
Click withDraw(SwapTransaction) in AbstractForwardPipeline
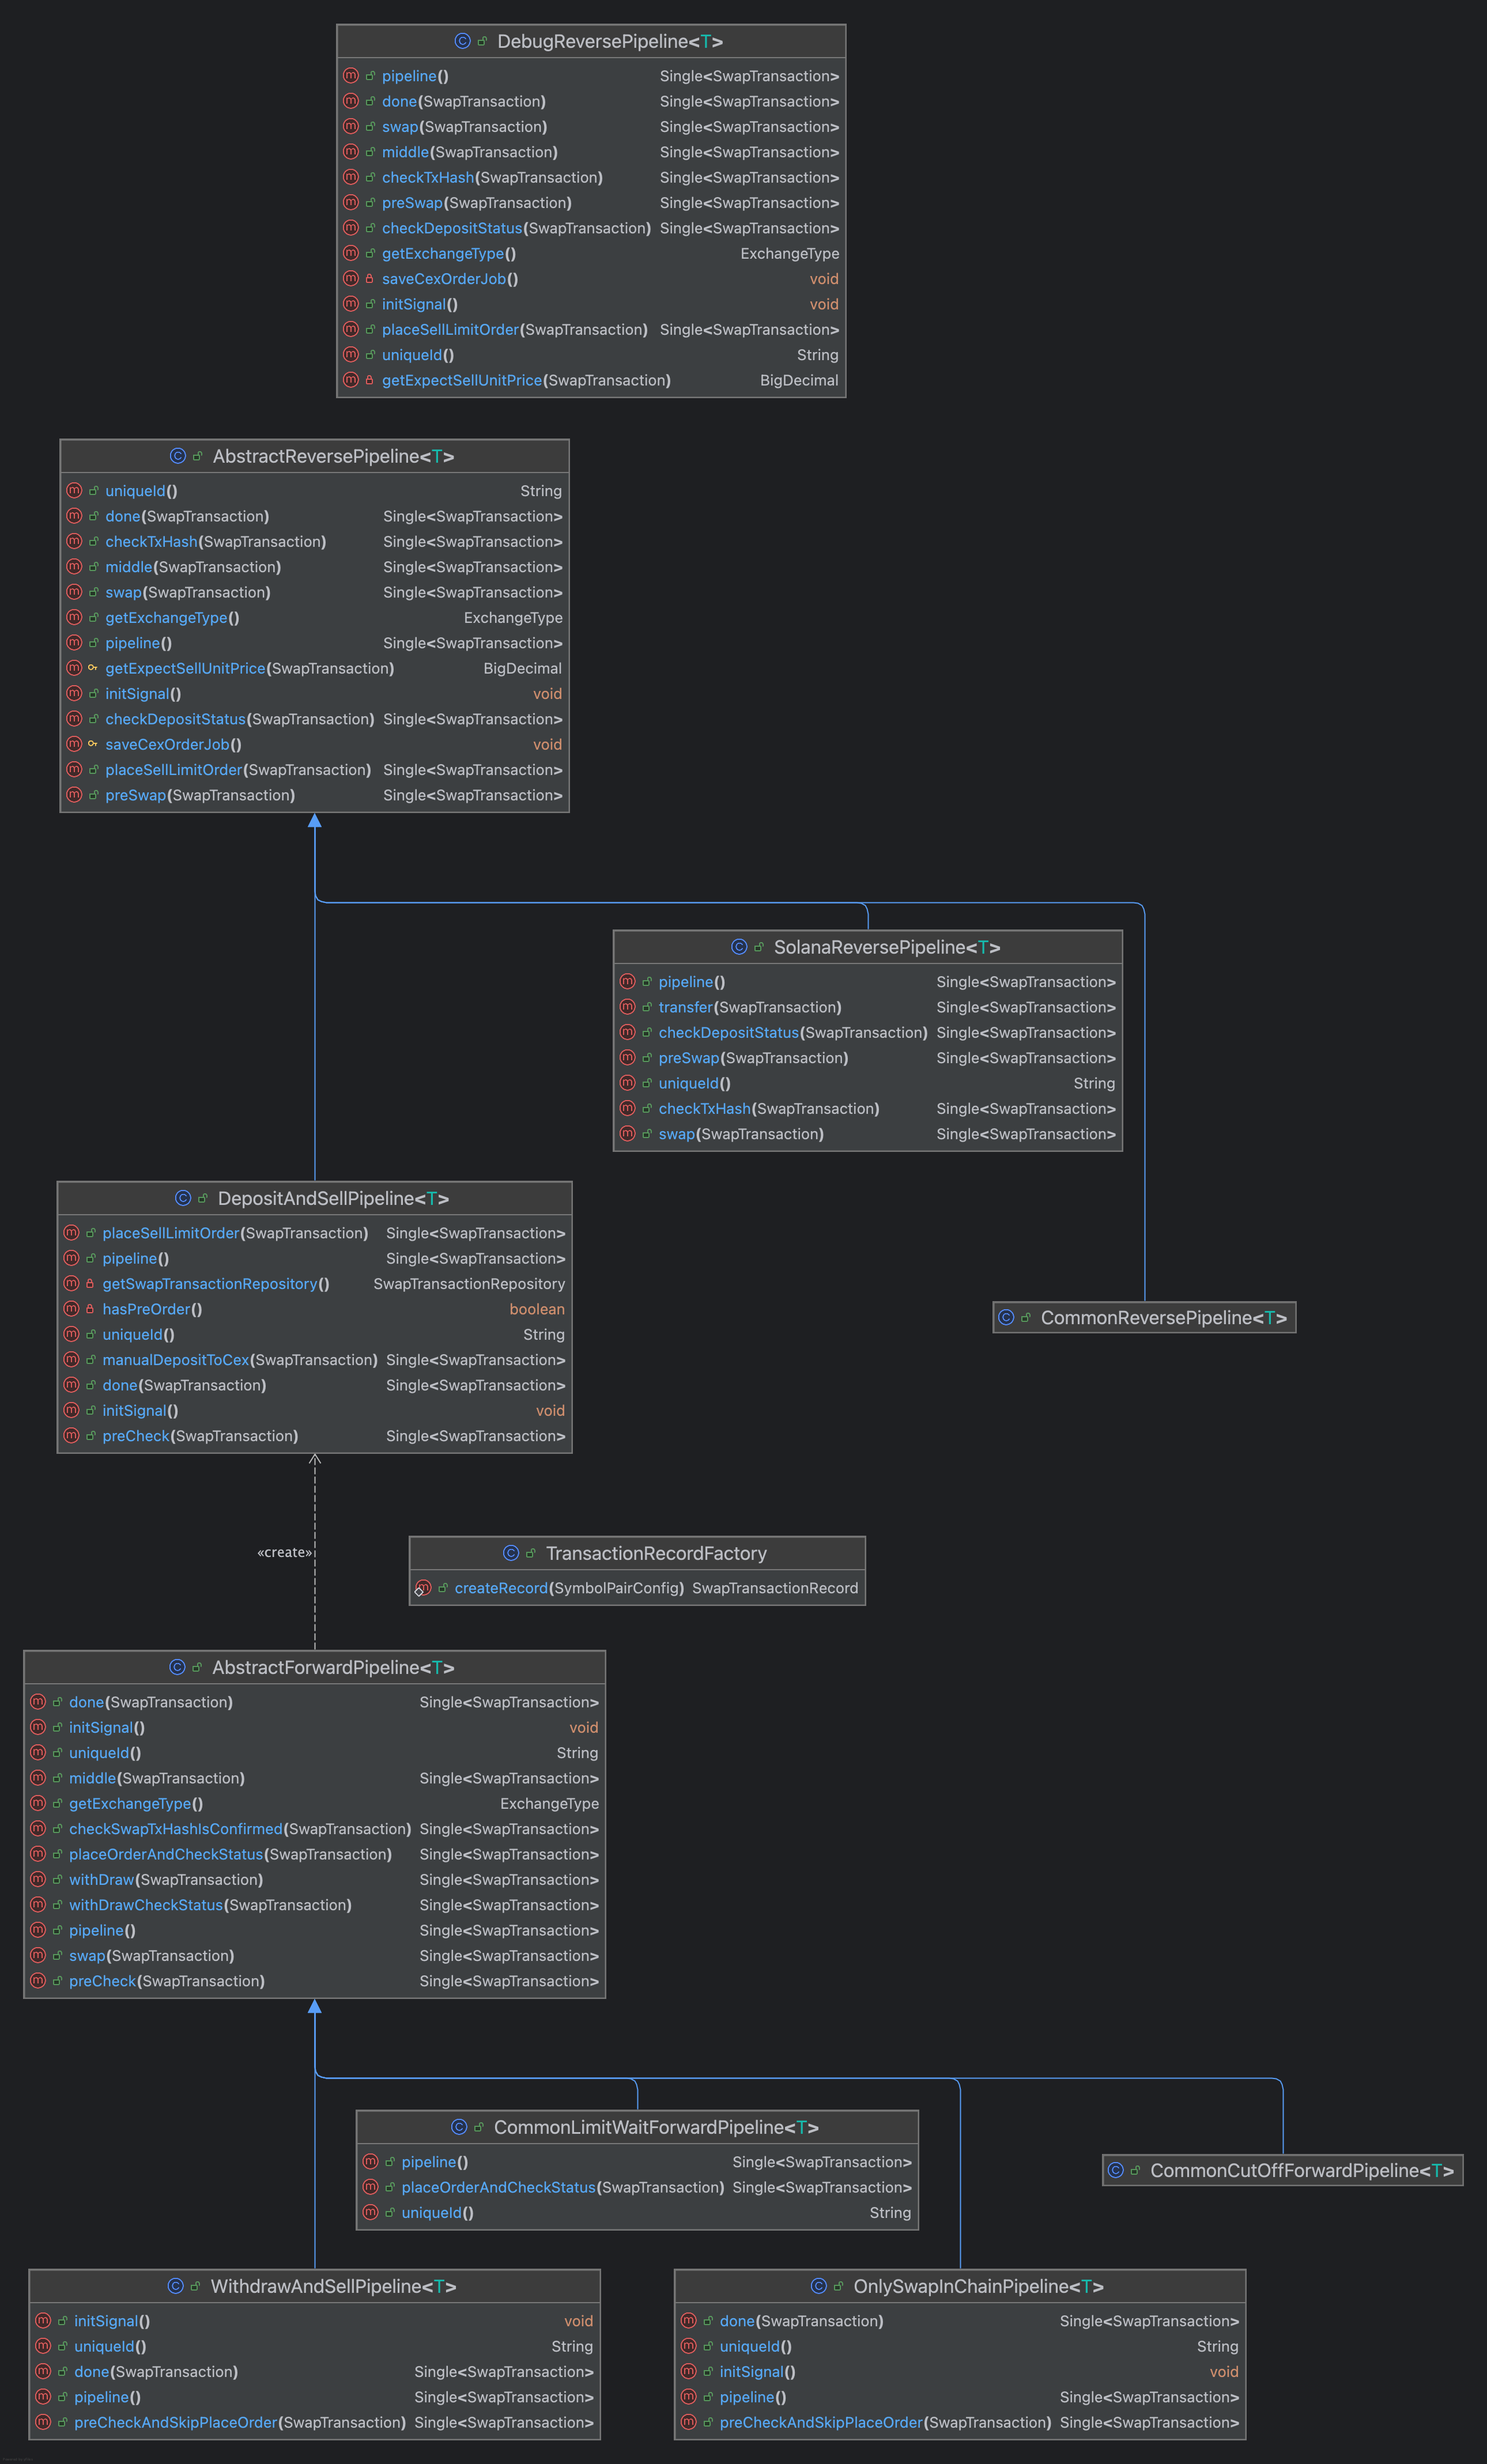pyautogui.click(x=166, y=1879)
